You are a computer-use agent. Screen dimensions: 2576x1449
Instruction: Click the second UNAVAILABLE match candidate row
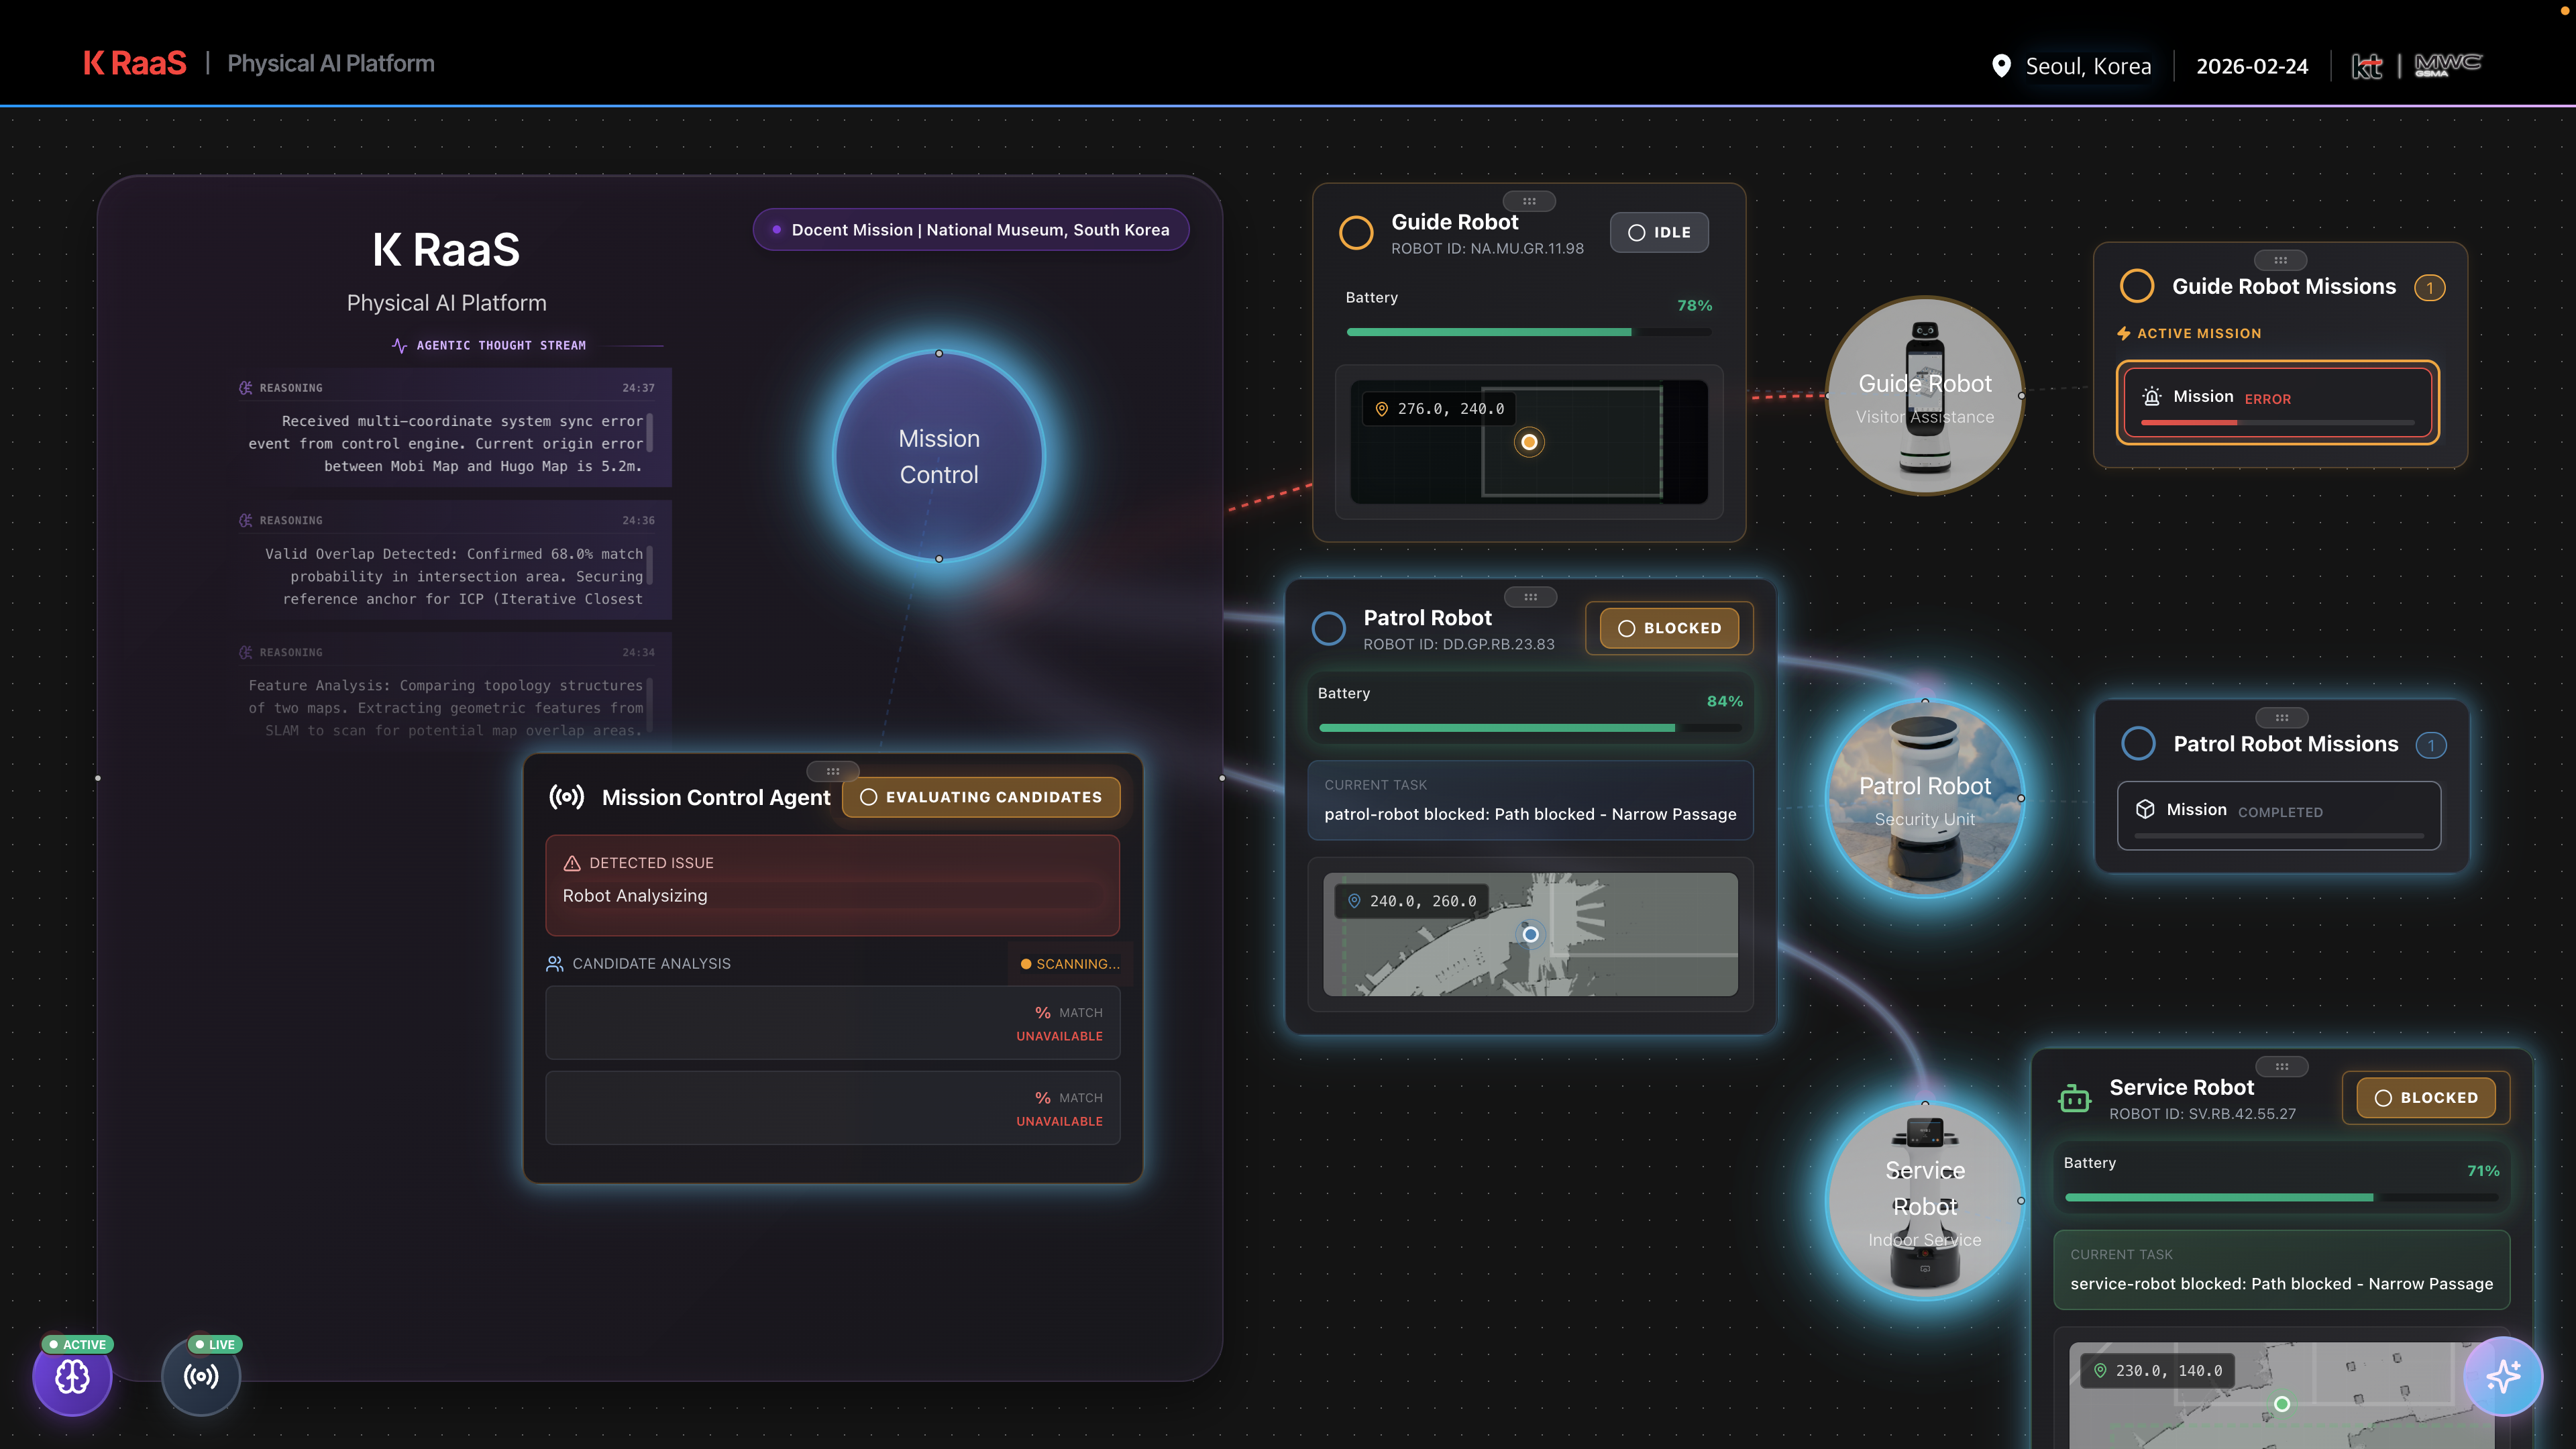(x=832, y=1108)
